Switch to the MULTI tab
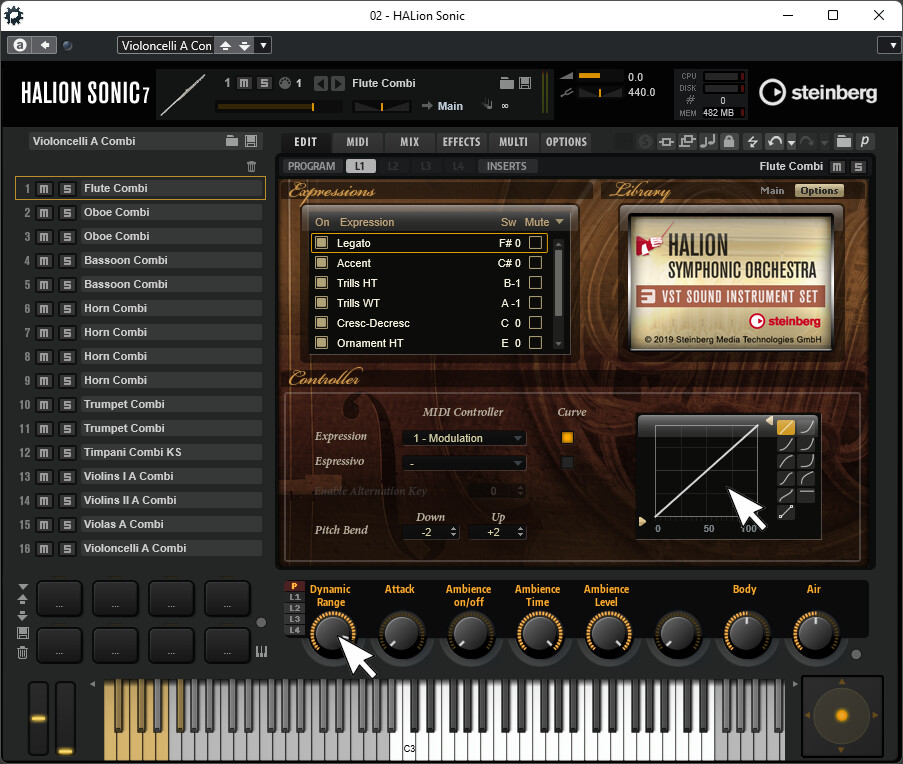This screenshot has height=764, width=903. [x=513, y=142]
